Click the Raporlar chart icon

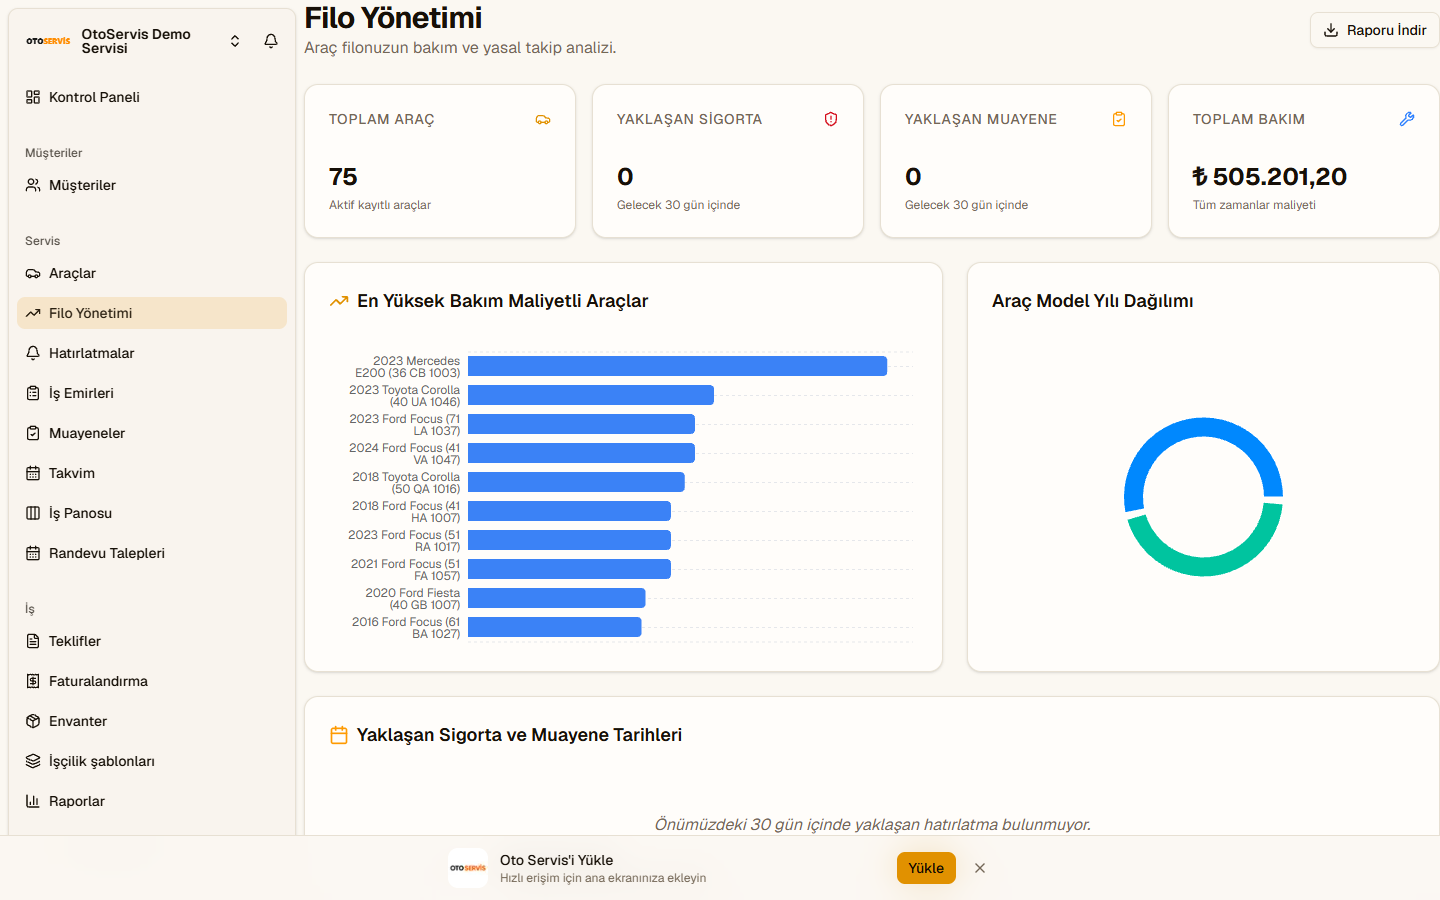pyautogui.click(x=33, y=801)
